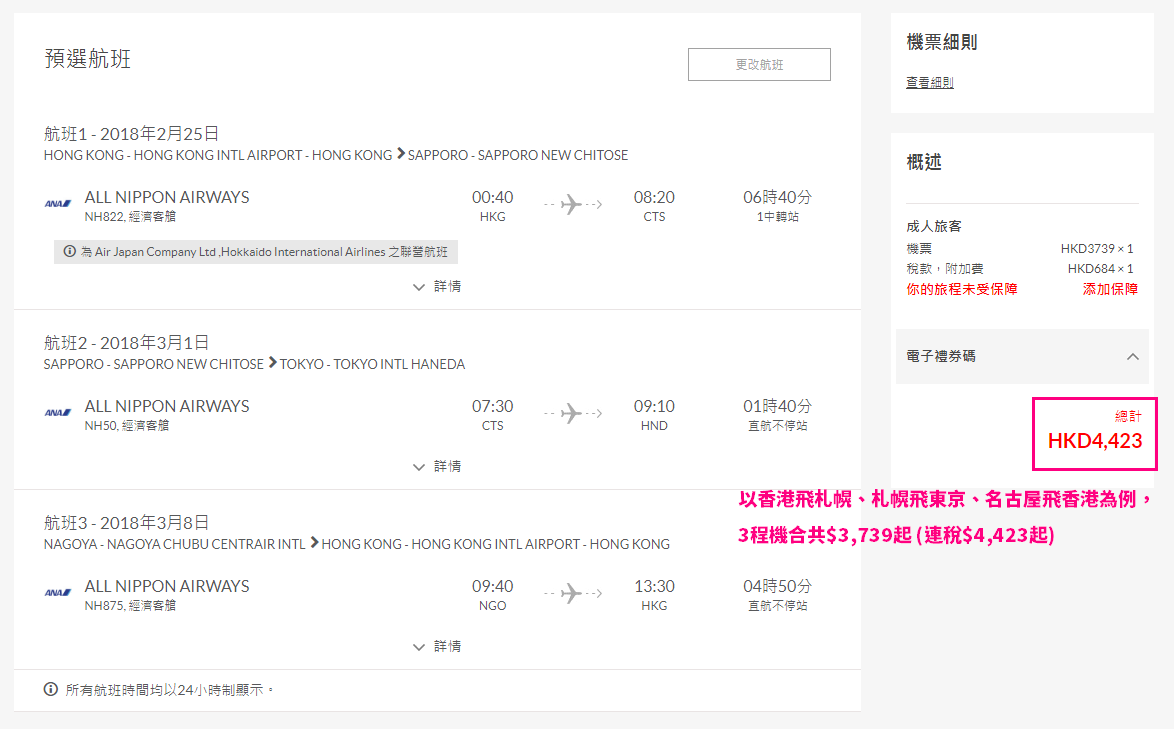Click the 成人旅客 label
1174x729 pixels.
tap(934, 226)
